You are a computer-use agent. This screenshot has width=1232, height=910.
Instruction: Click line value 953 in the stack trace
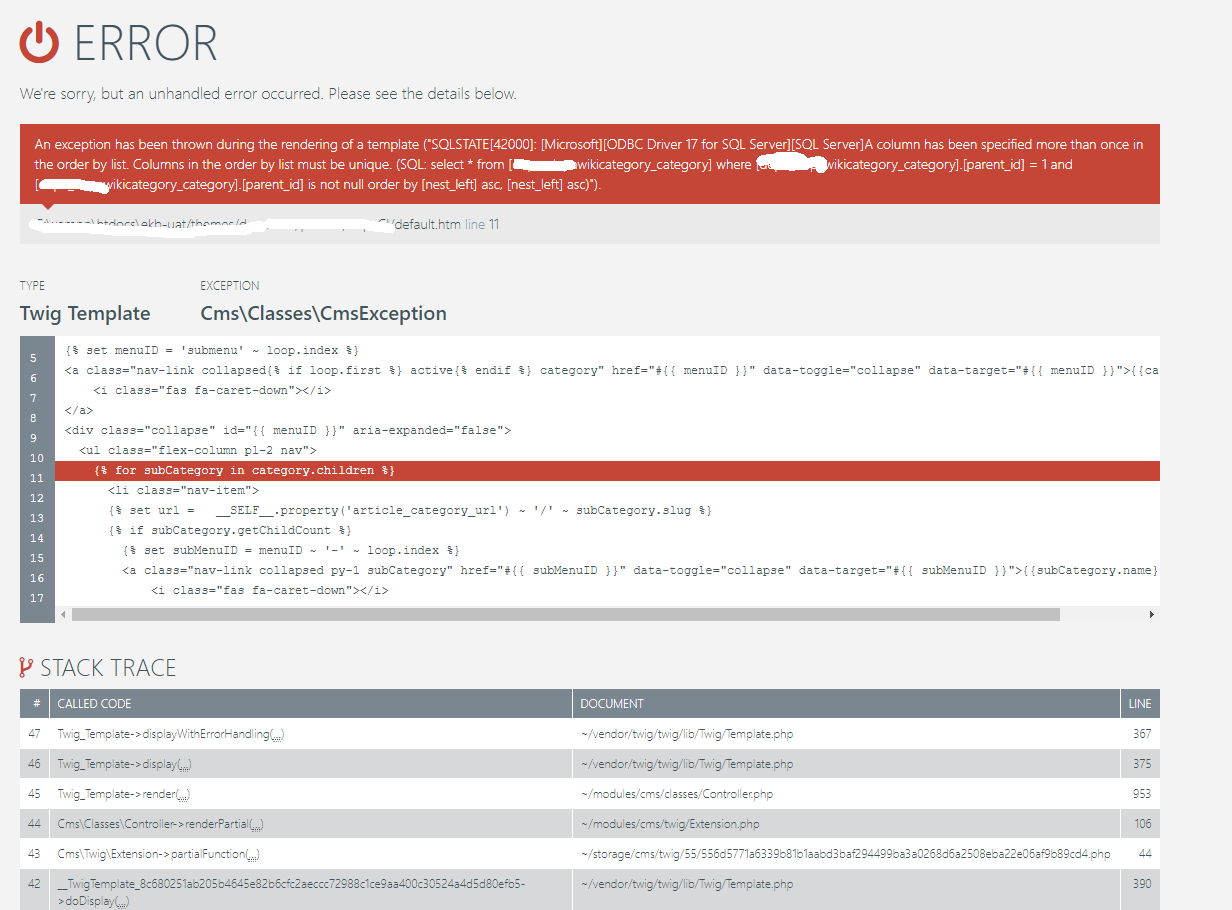point(1142,794)
